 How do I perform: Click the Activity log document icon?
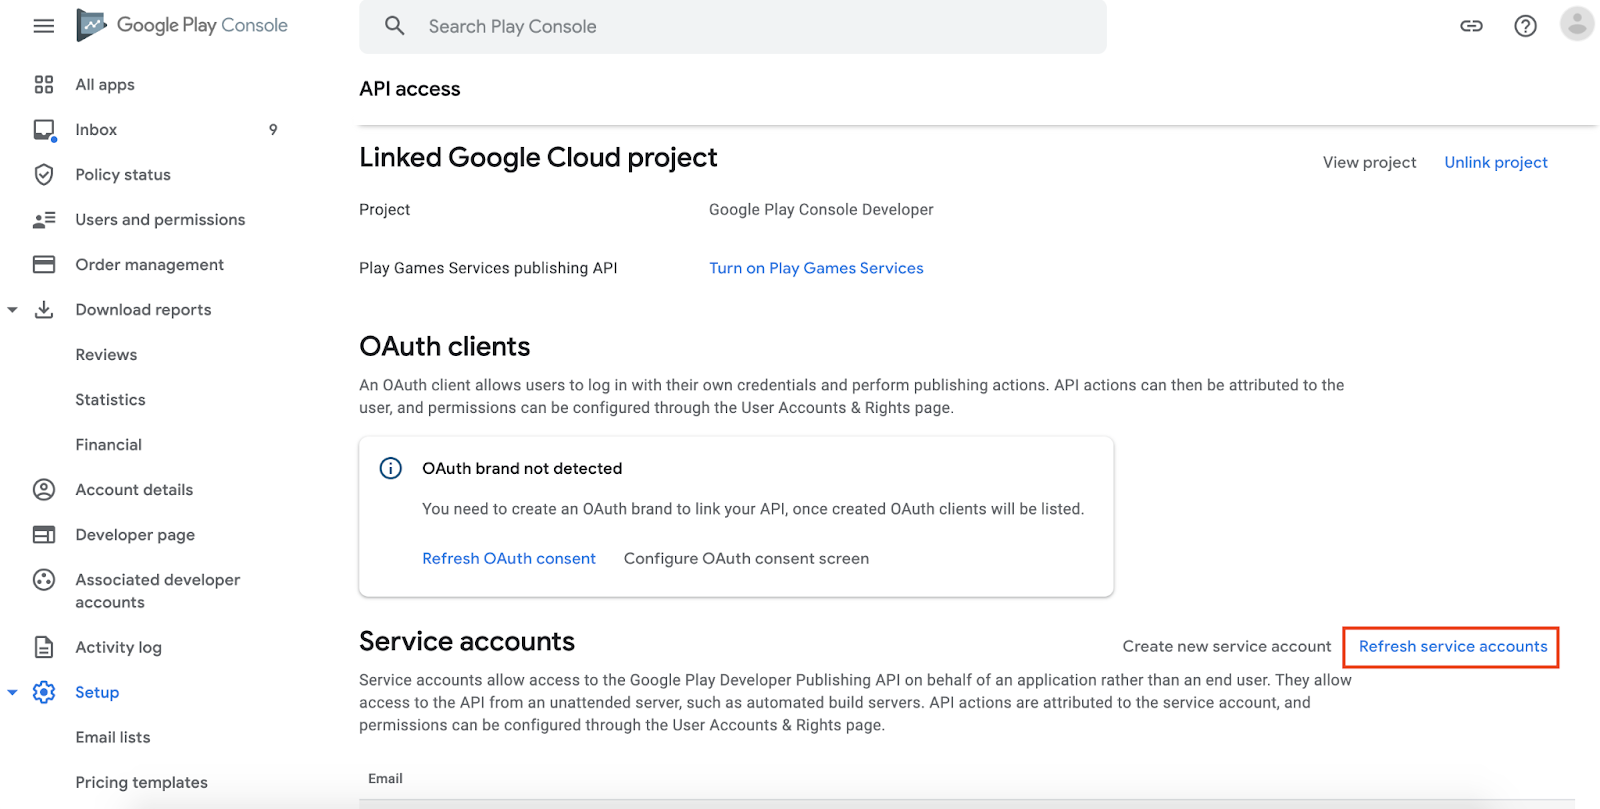[44, 647]
